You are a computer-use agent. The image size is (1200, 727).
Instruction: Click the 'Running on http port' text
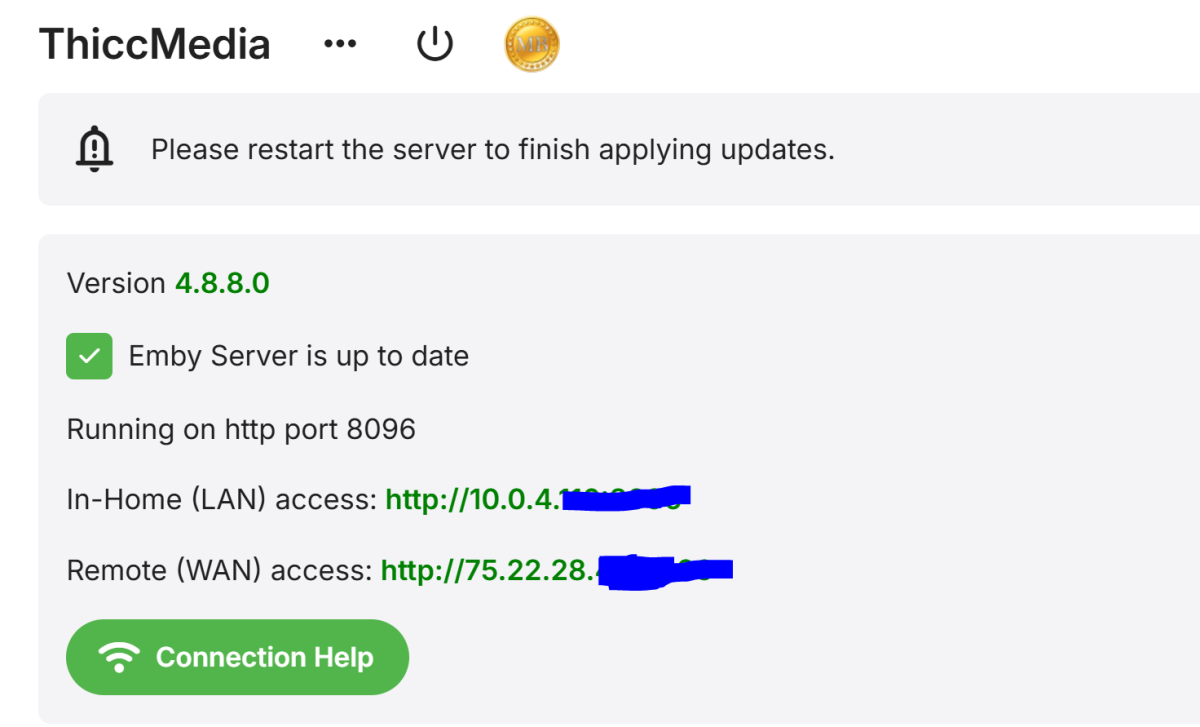tap(204, 429)
